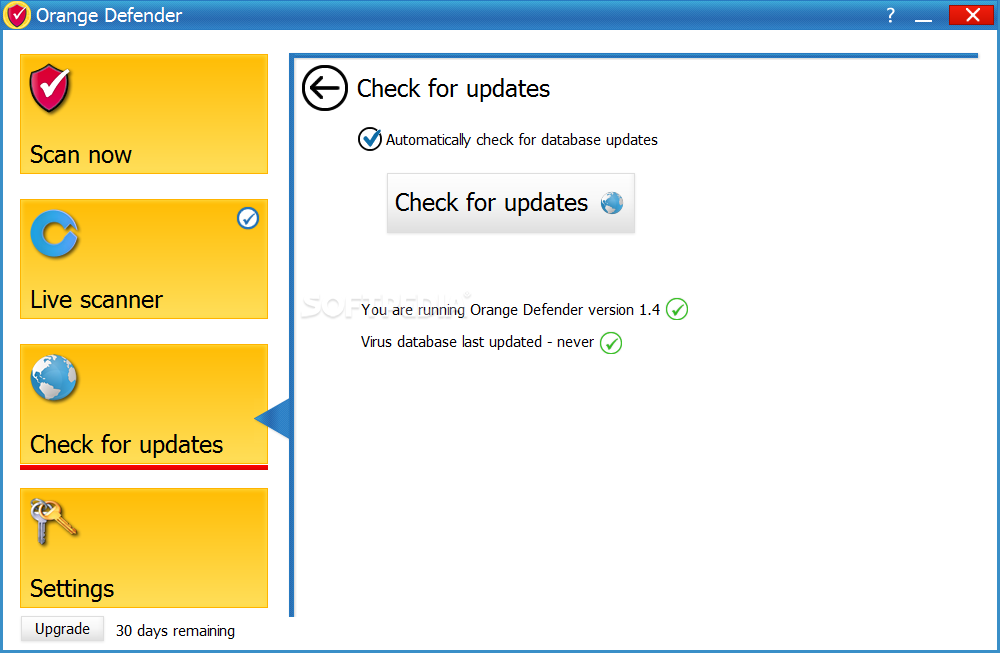Uncheck Automatically check for database updates
The image size is (1000, 653).
click(369, 139)
